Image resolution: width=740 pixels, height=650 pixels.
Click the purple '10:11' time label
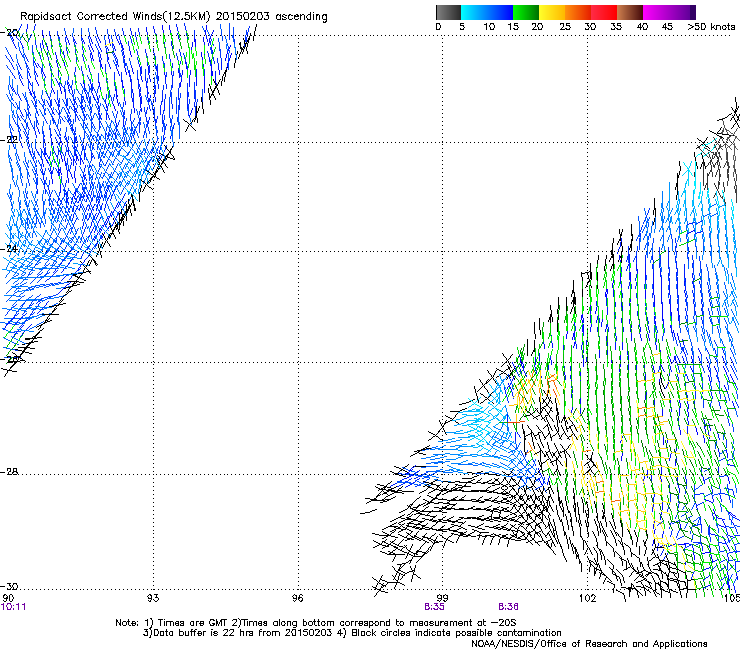(x=13, y=607)
